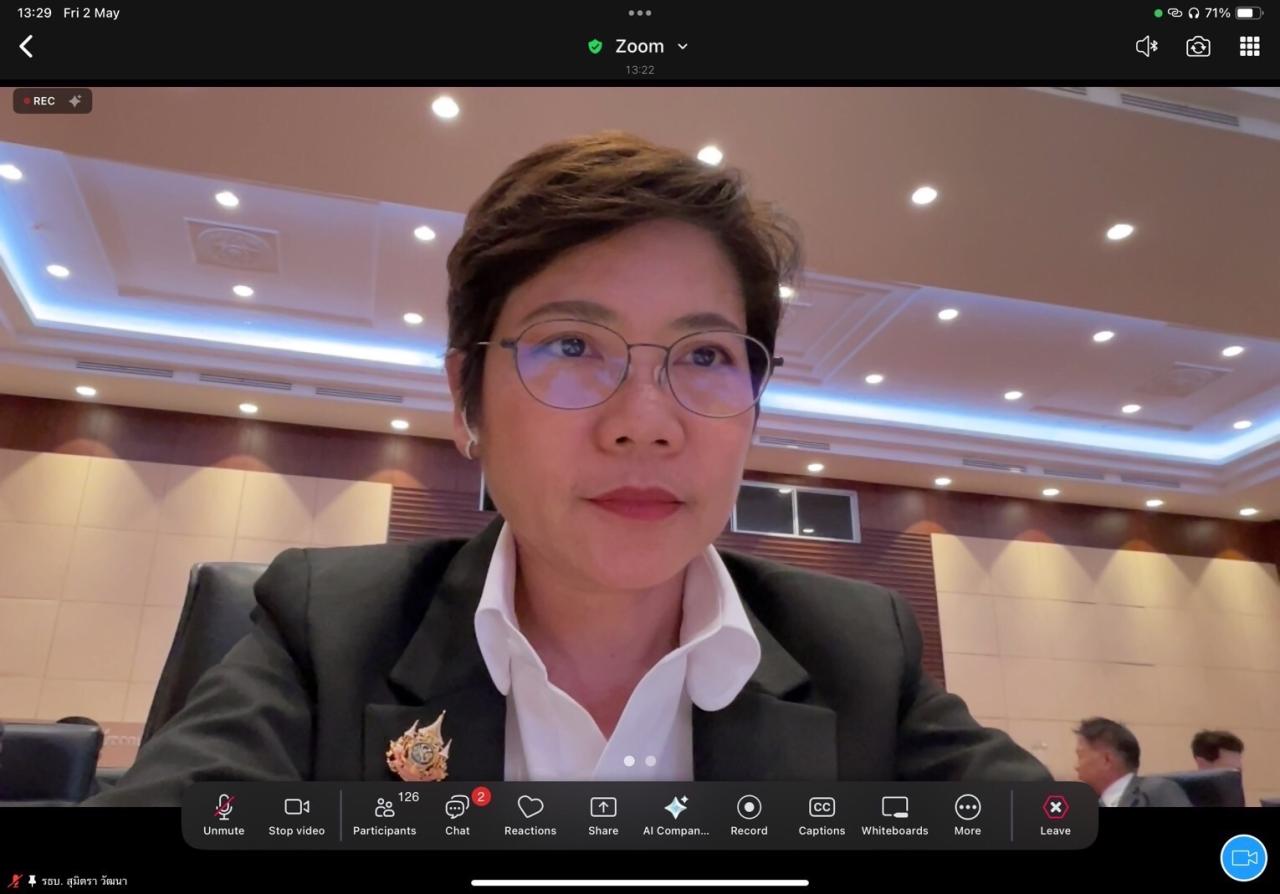Open the three-dot iPad multitasking menu
This screenshot has width=1280, height=894.
point(640,13)
